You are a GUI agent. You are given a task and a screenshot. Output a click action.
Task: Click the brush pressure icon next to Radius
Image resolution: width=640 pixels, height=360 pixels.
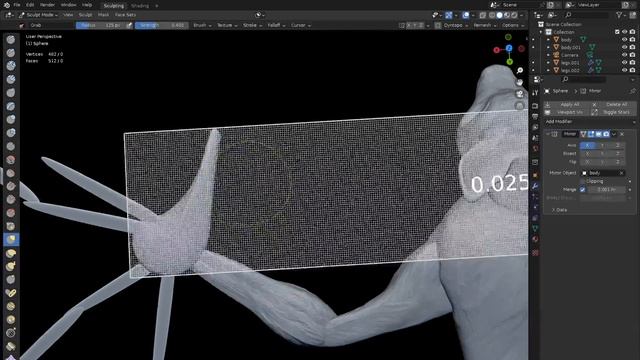(x=129, y=25)
